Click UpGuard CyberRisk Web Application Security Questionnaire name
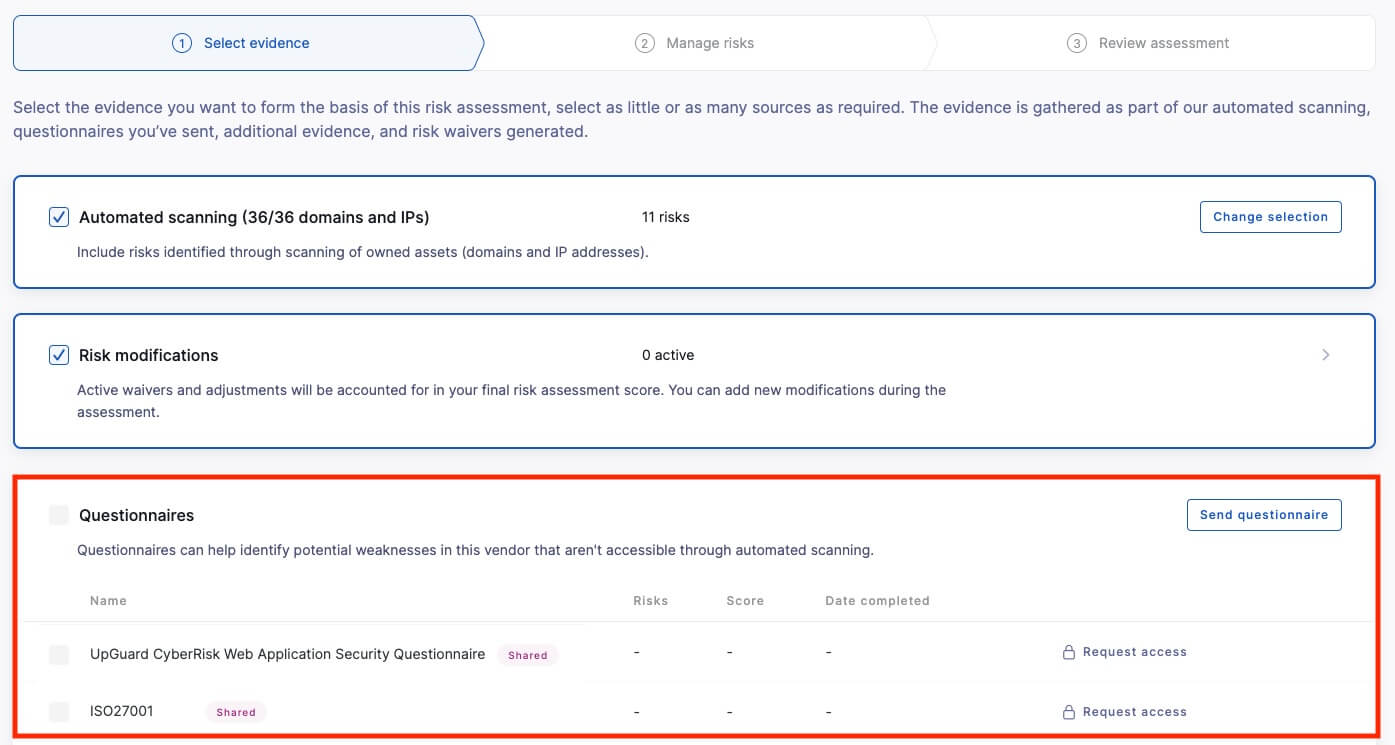Viewport: 1395px width, 745px height. click(287, 654)
